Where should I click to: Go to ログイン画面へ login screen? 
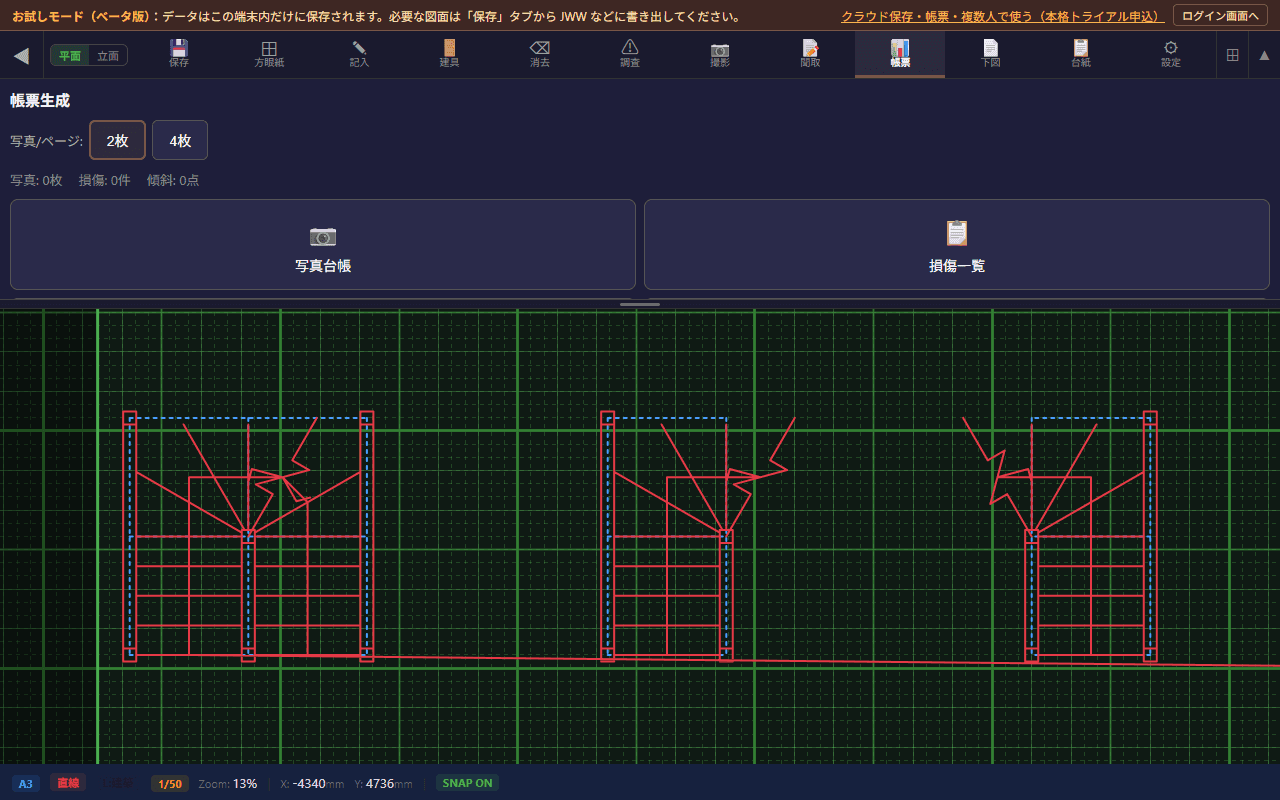tap(1220, 16)
